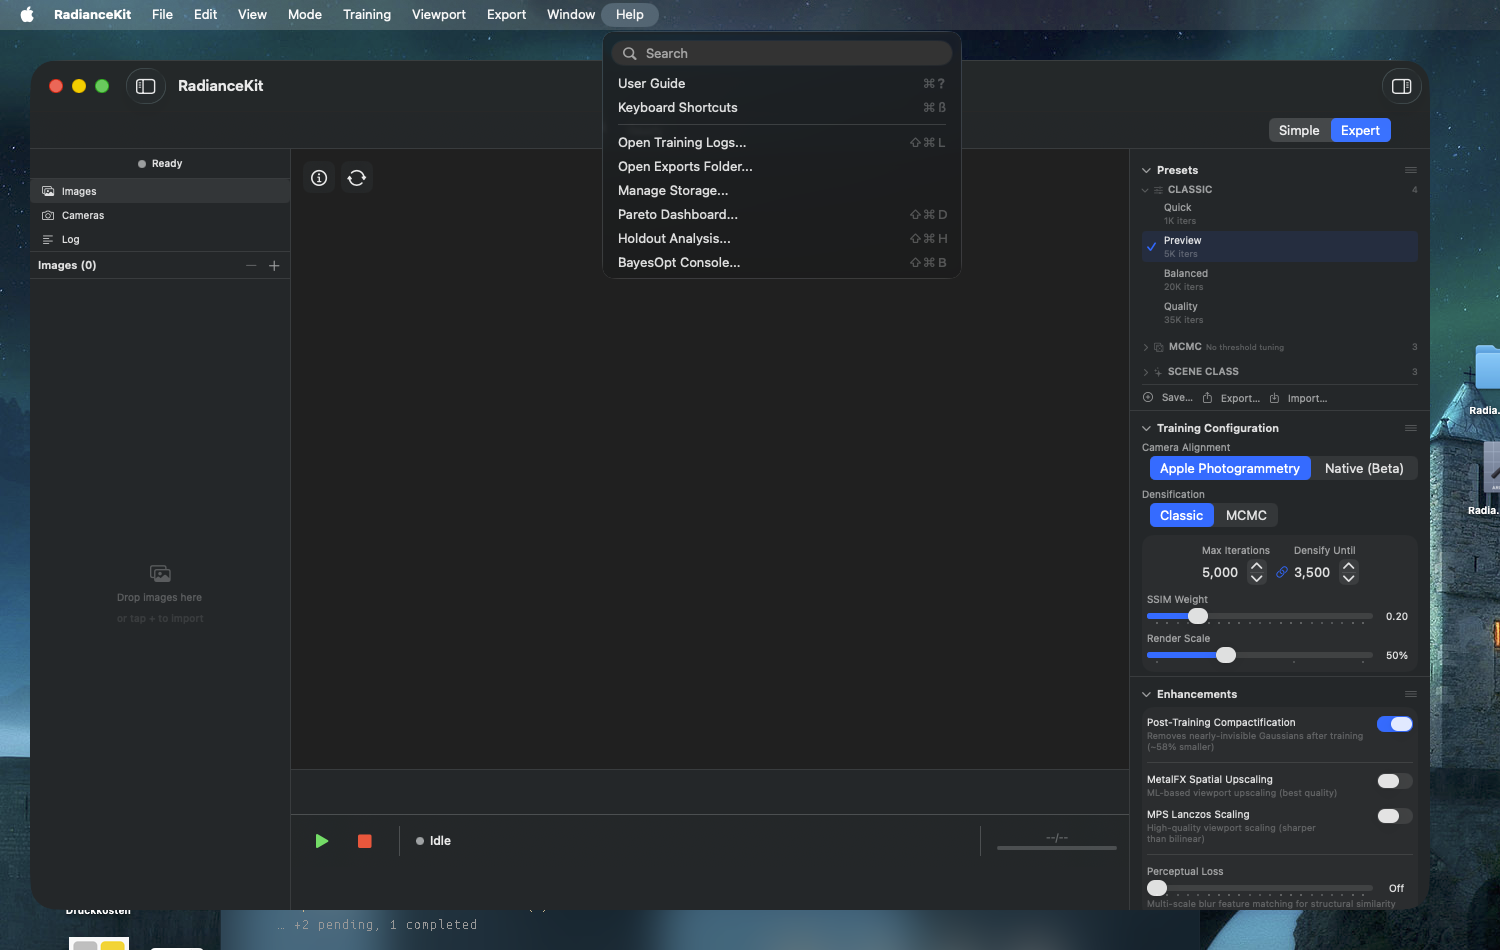Viewport: 1500px width, 950px height.
Task: Toggle the right inspector panel icon
Action: (1402, 86)
